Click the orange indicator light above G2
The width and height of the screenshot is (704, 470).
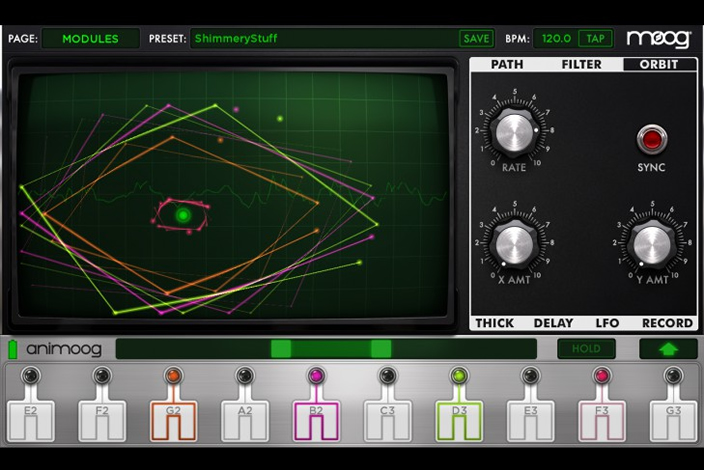click(173, 375)
